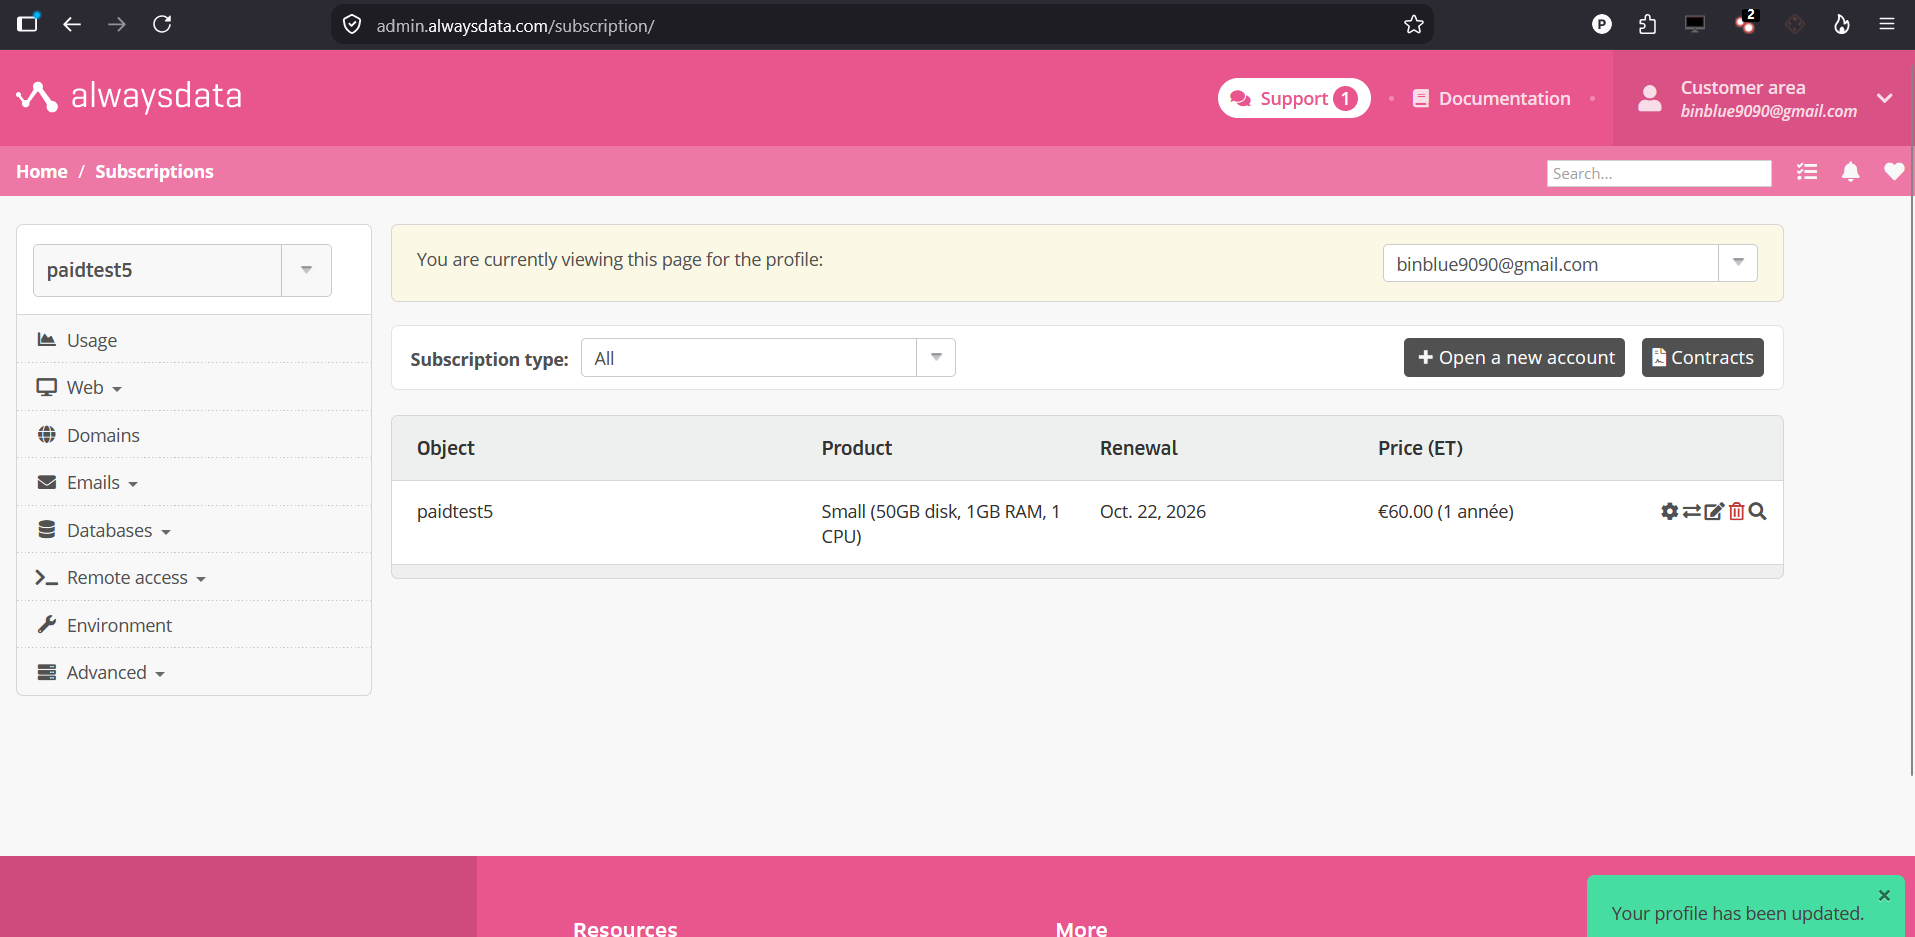Open the binblue9090@gmail.com profile selector

coord(1570,263)
